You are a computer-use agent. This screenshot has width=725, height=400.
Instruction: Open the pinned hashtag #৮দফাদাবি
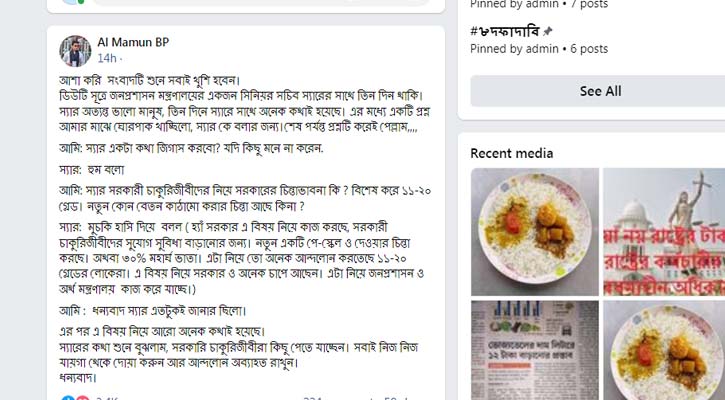click(504, 31)
